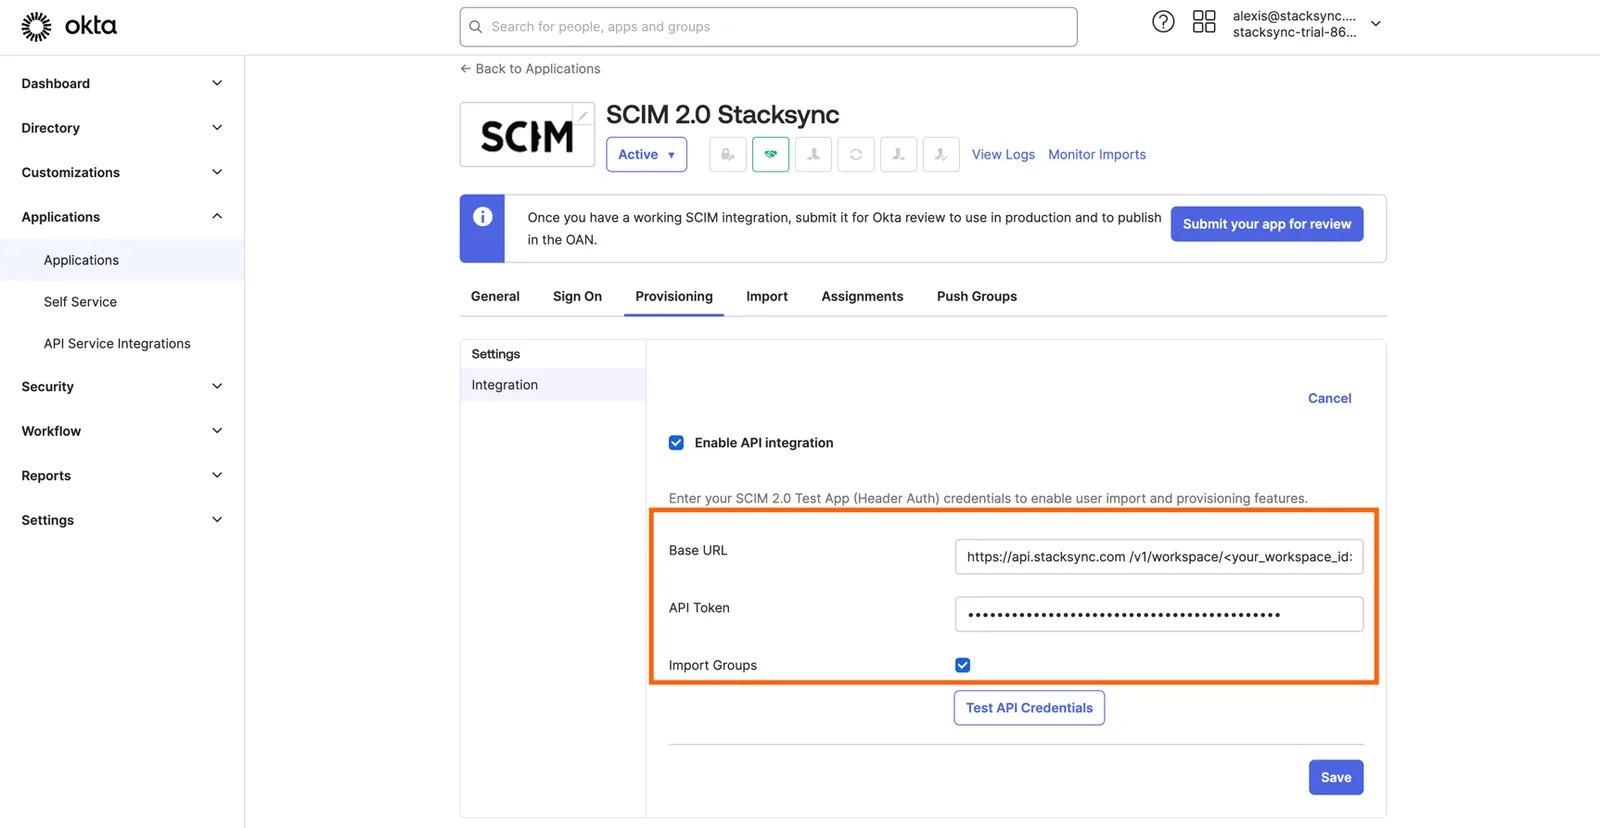Open the account menu chevron

1376,24
